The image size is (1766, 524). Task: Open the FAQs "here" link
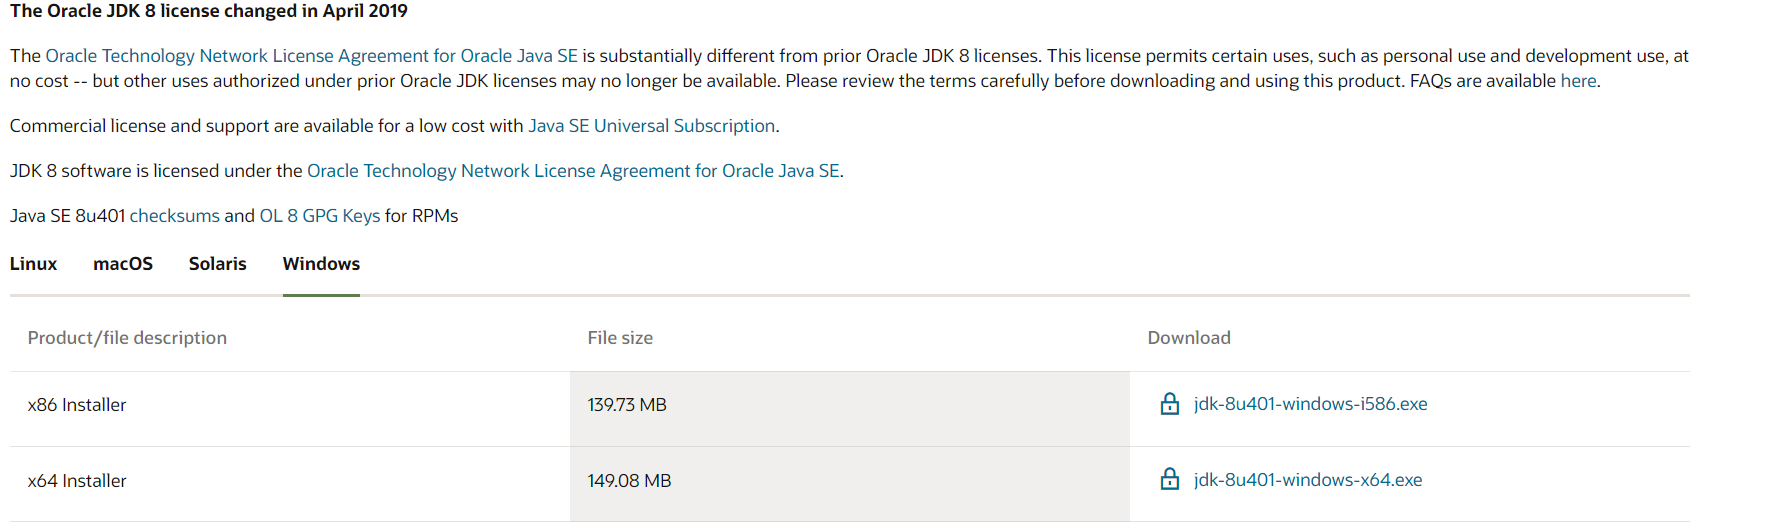(1578, 81)
